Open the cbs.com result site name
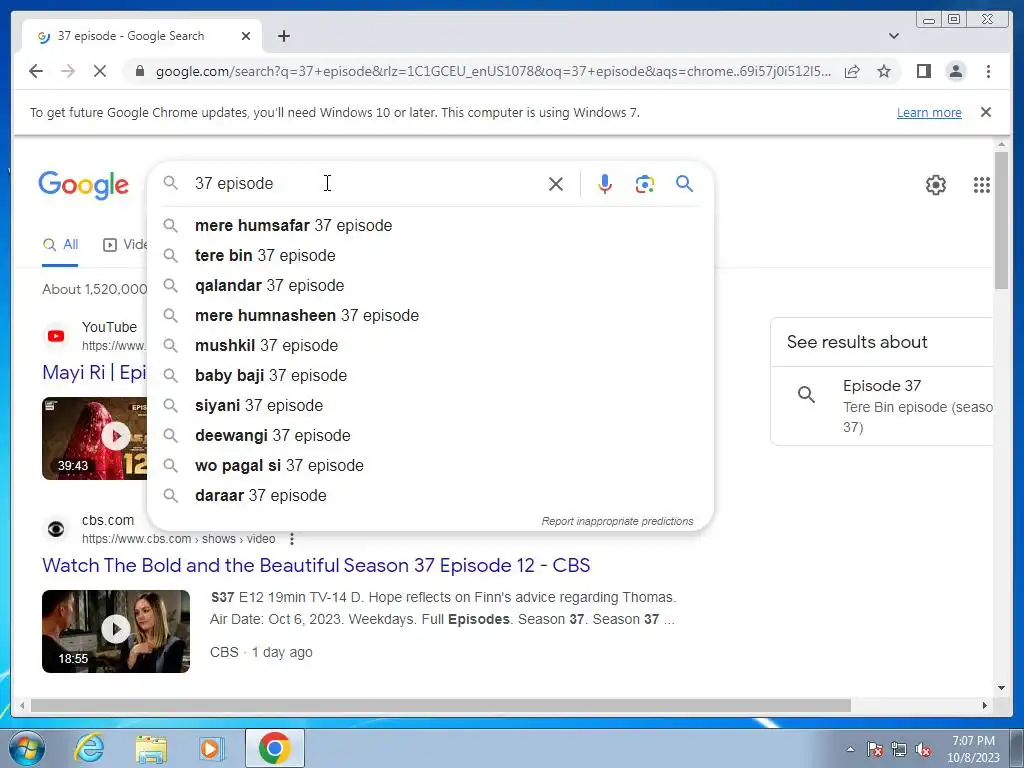The height and width of the screenshot is (768, 1024). tap(108, 520)
